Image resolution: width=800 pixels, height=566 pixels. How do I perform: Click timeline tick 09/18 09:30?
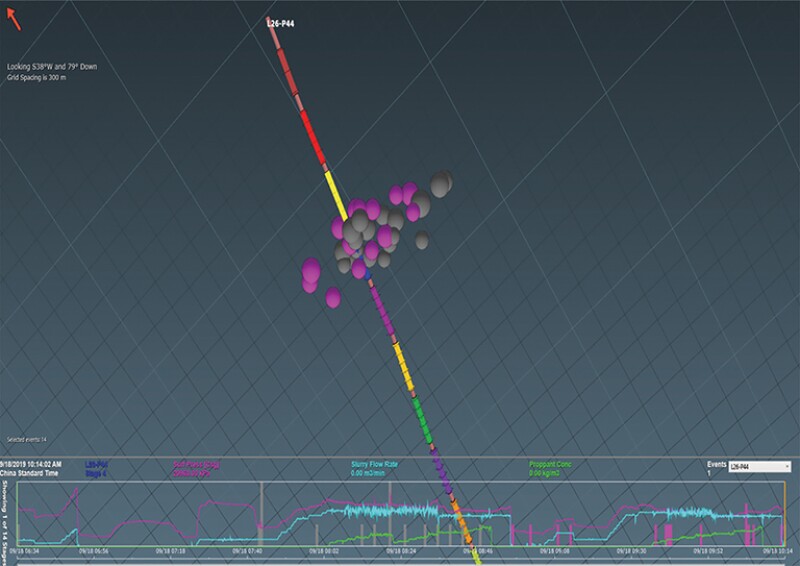(x=632, y=551)
